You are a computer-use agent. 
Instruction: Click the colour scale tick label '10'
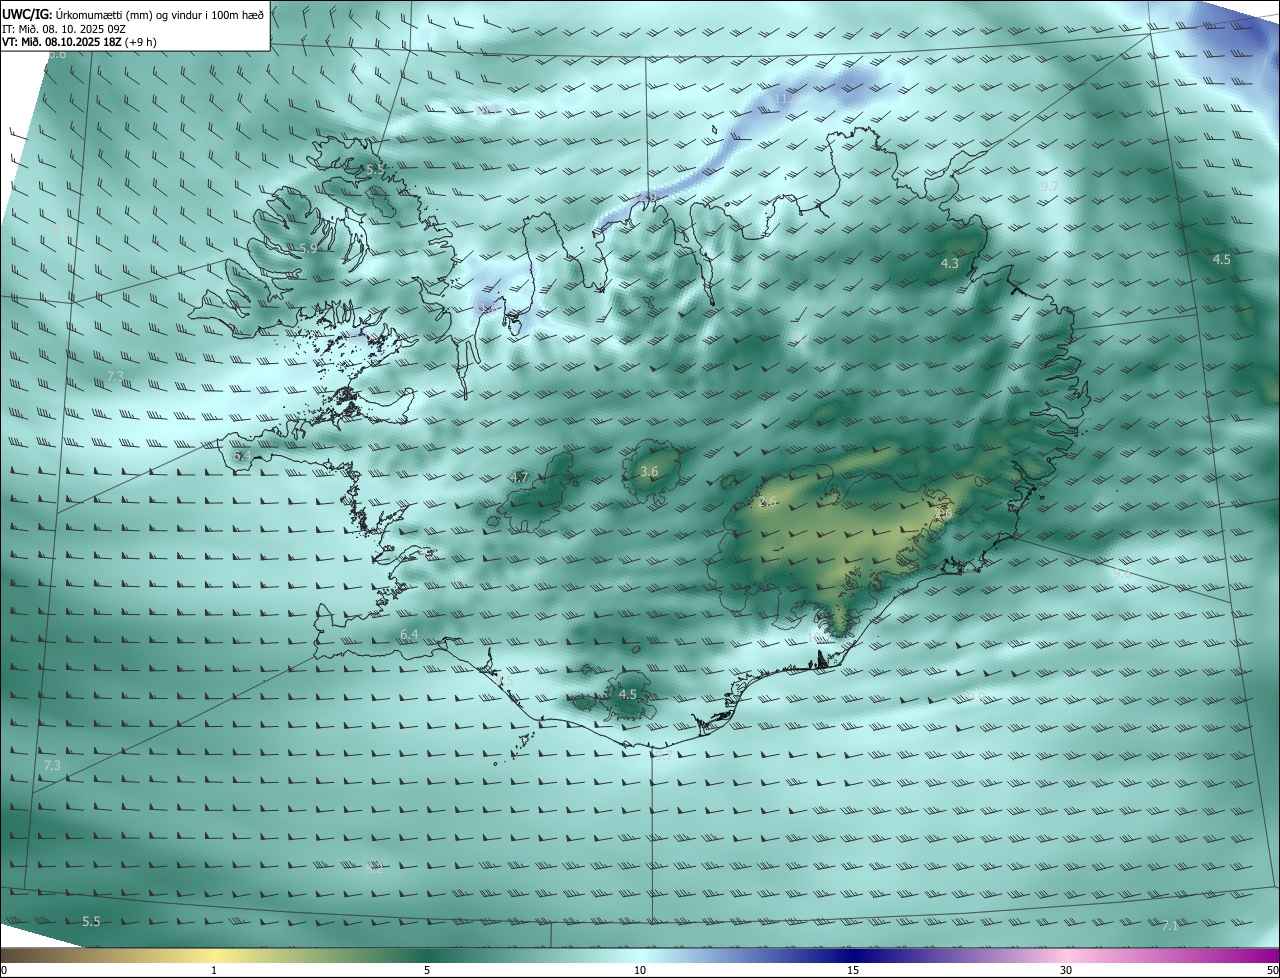click(640, 970)
